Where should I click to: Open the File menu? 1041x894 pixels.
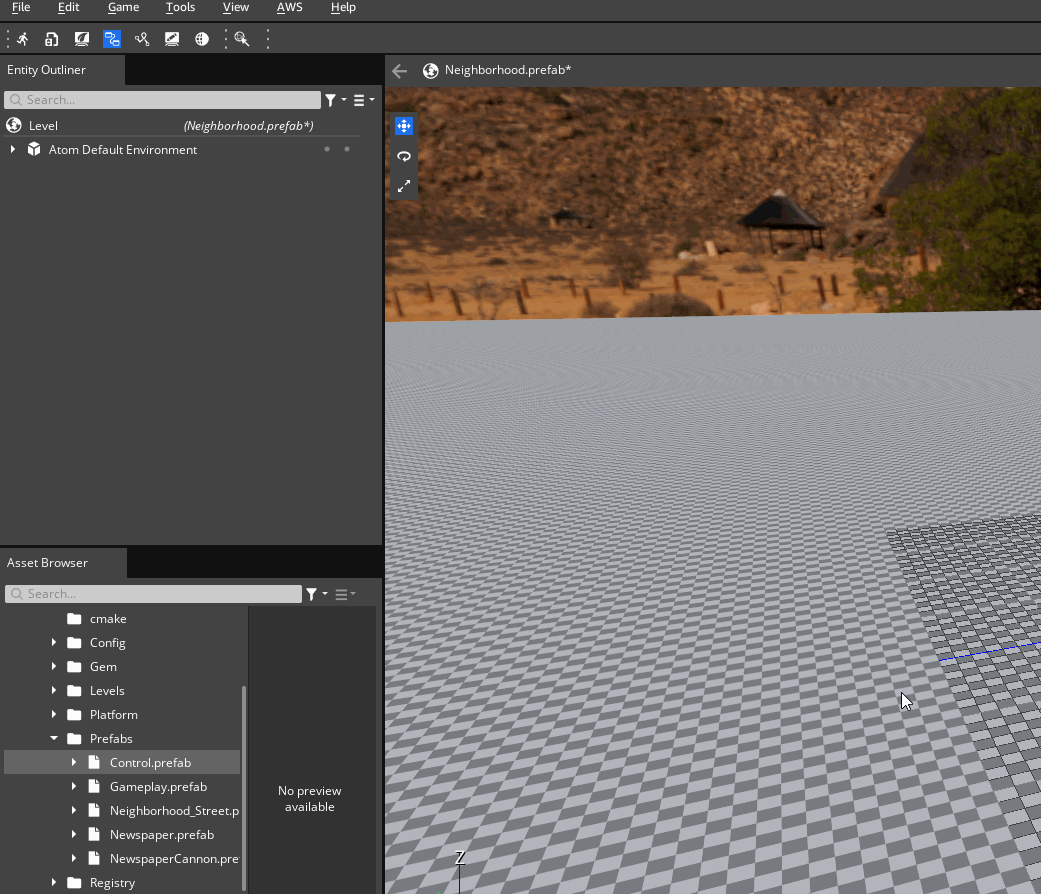pos(21,7)
